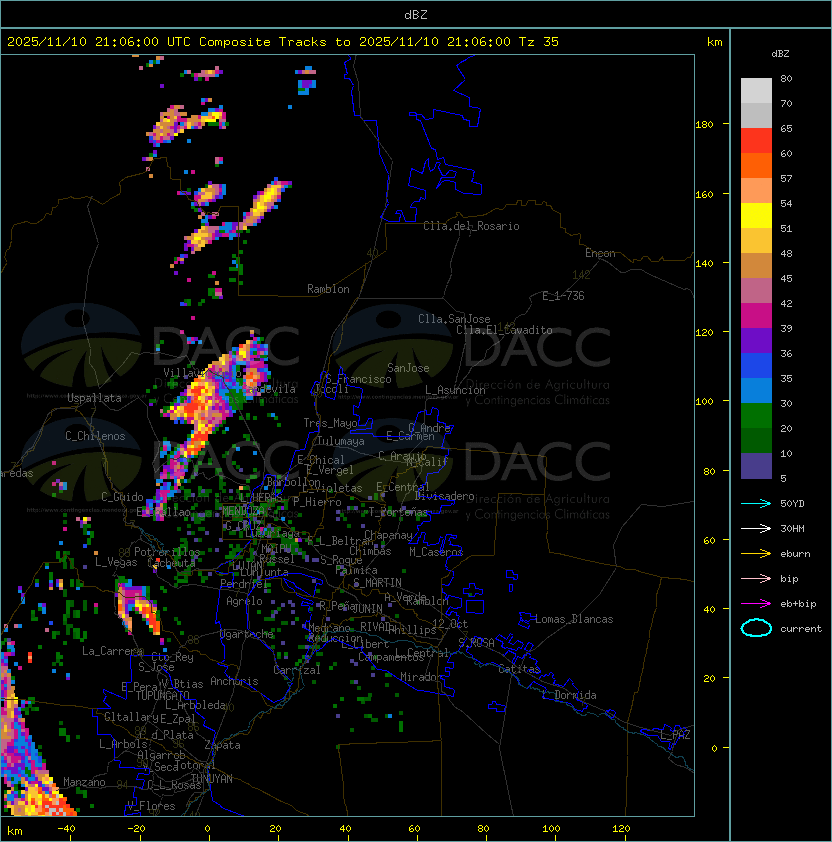Viewport: 832px width, 842px height.
Task: Click the 'Clla.del_Rosario' map label
Action: coord(471,226)
